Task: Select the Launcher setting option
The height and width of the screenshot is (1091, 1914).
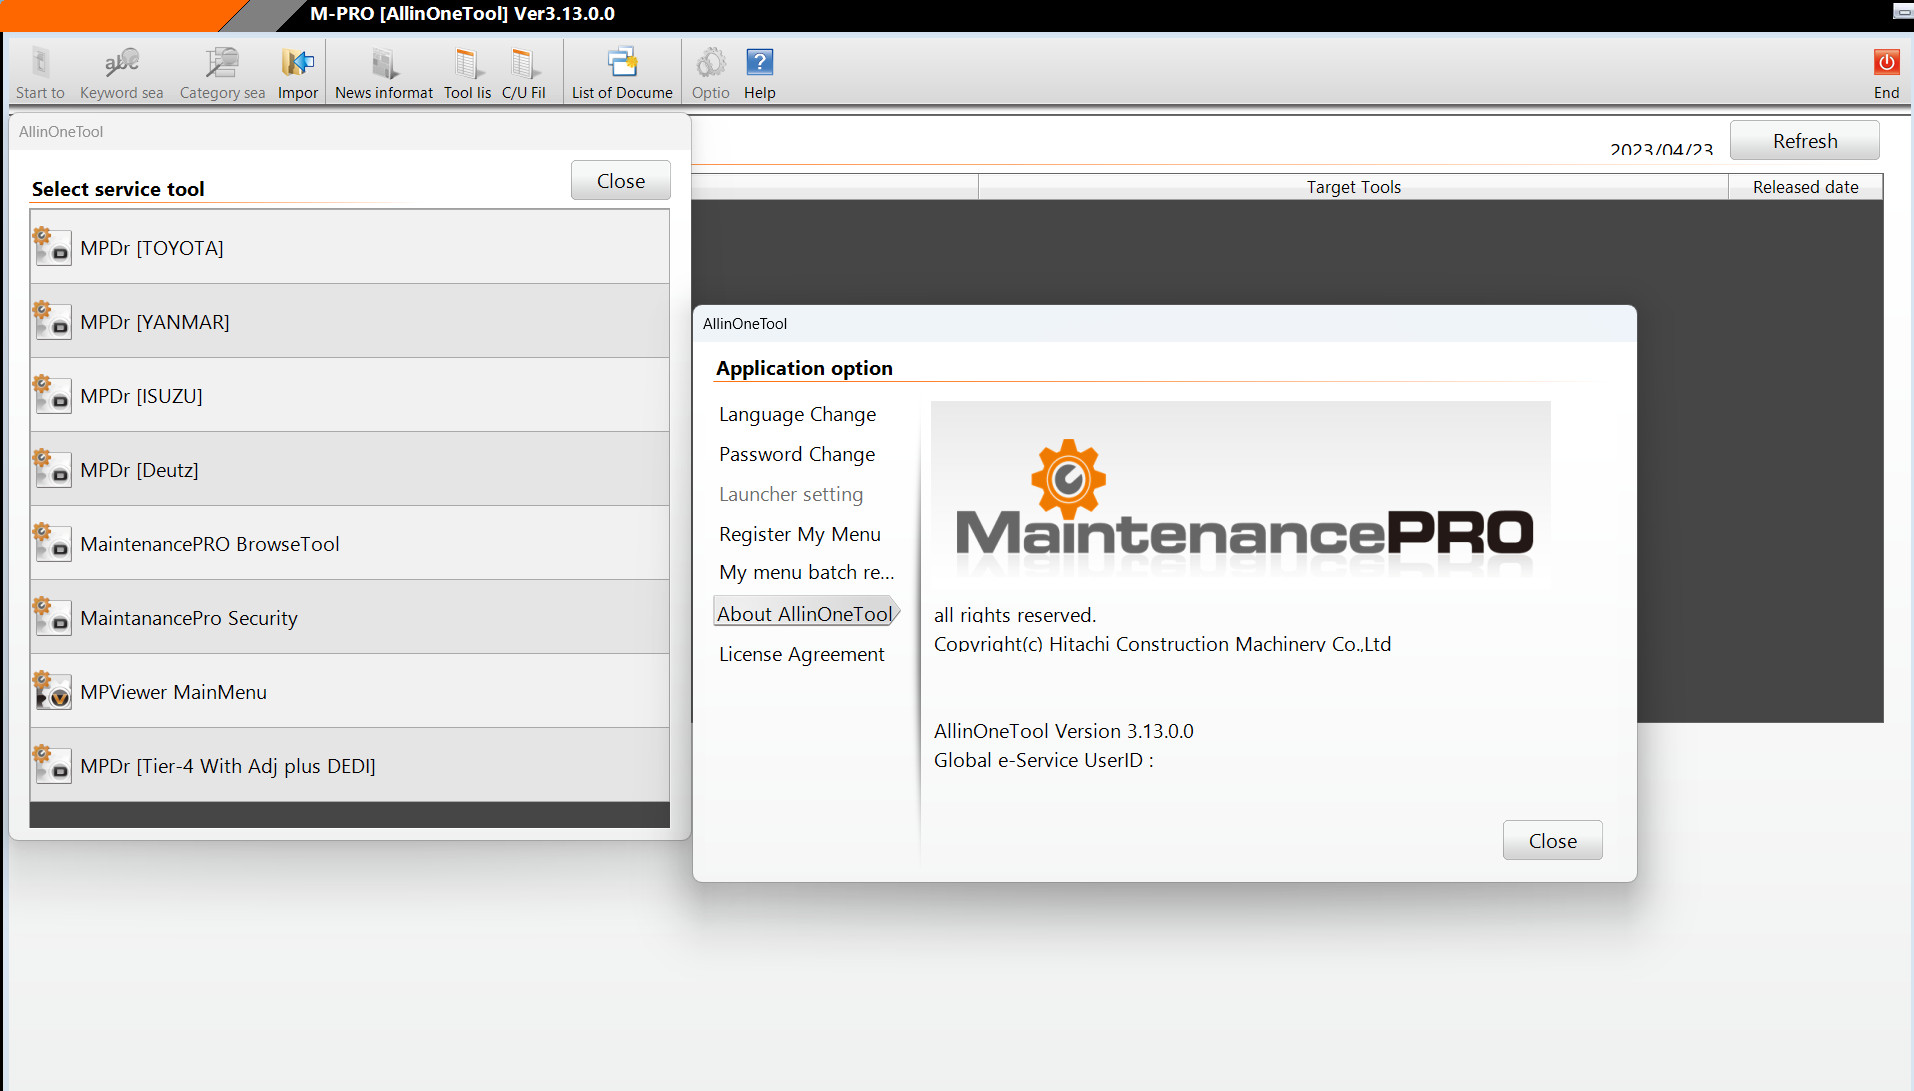Action: click(x=791, y=494)
